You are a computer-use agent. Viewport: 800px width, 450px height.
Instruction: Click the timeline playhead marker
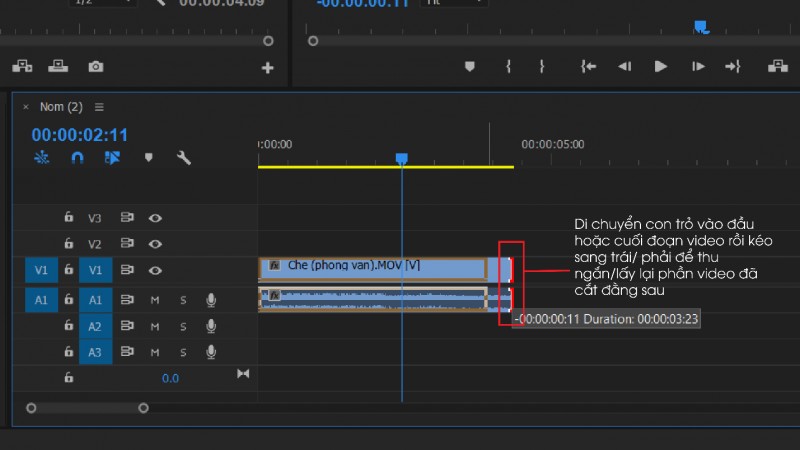click(x=402, y=159)
